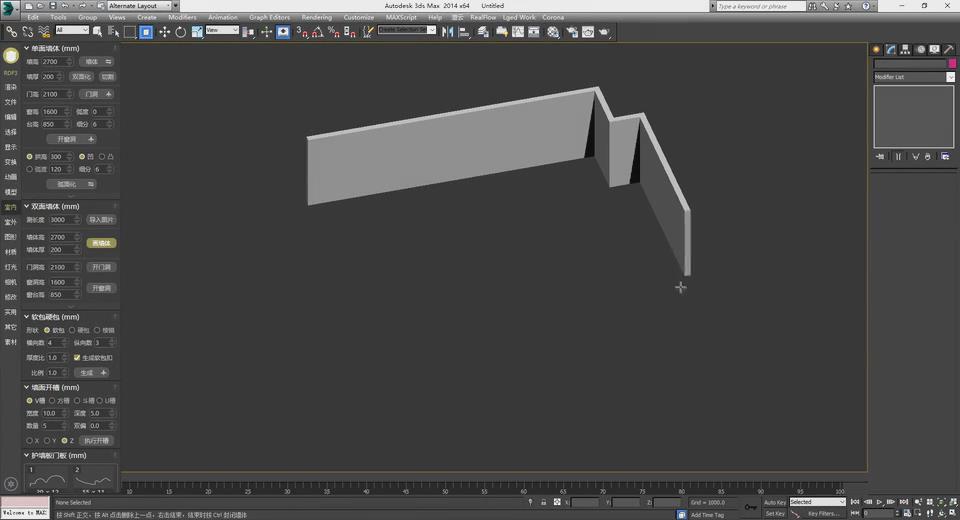Screen dimensions: 960x520
Task: Select the 方槽 radio option
Action: pos(52,401)
